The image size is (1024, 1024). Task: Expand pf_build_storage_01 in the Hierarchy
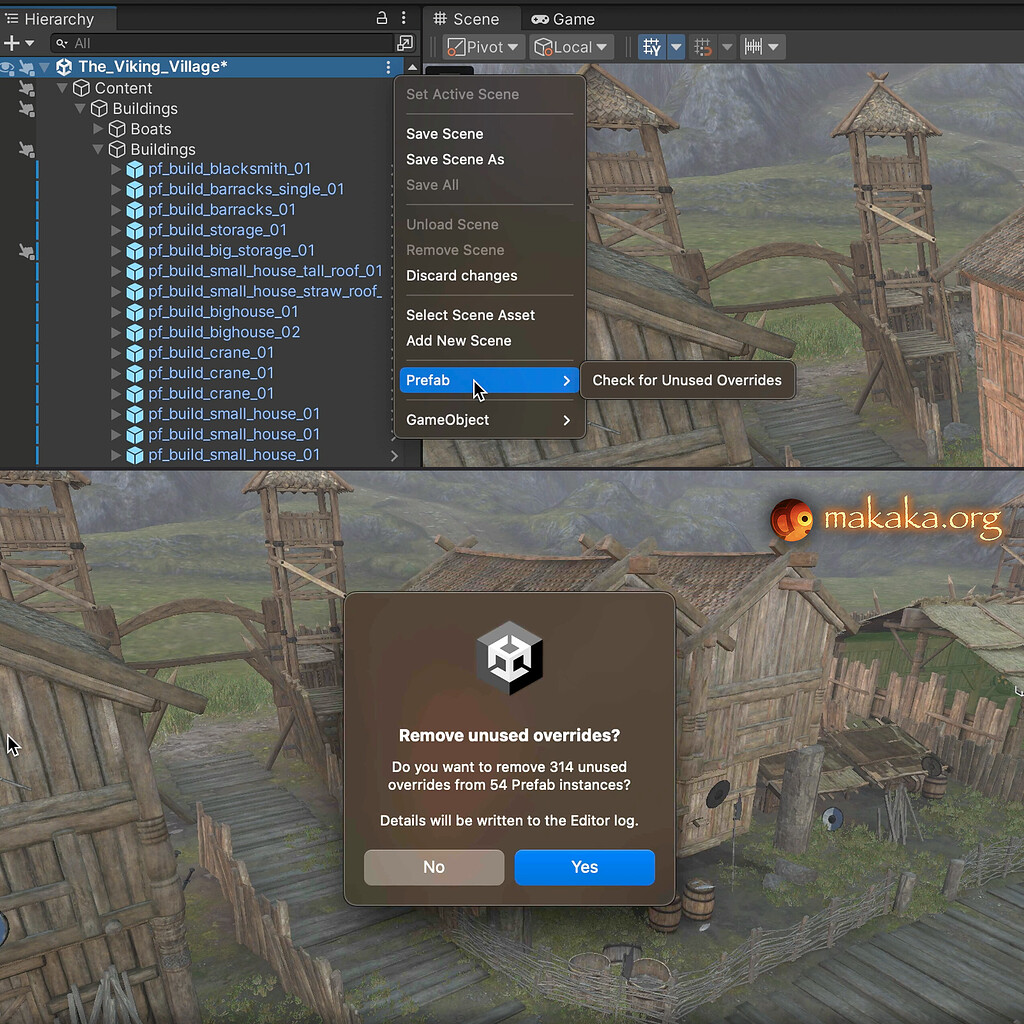click(117, 230)
